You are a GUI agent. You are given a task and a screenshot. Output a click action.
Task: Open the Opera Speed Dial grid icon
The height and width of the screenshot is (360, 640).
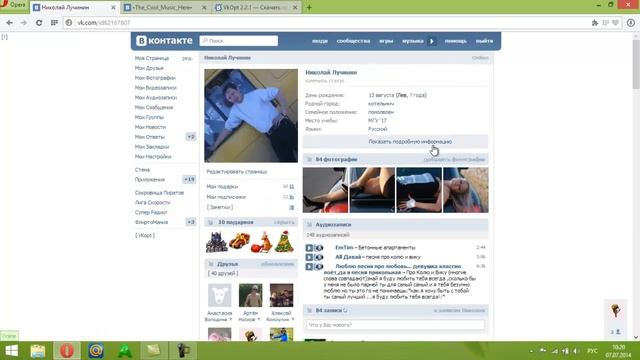click(54, 23)
